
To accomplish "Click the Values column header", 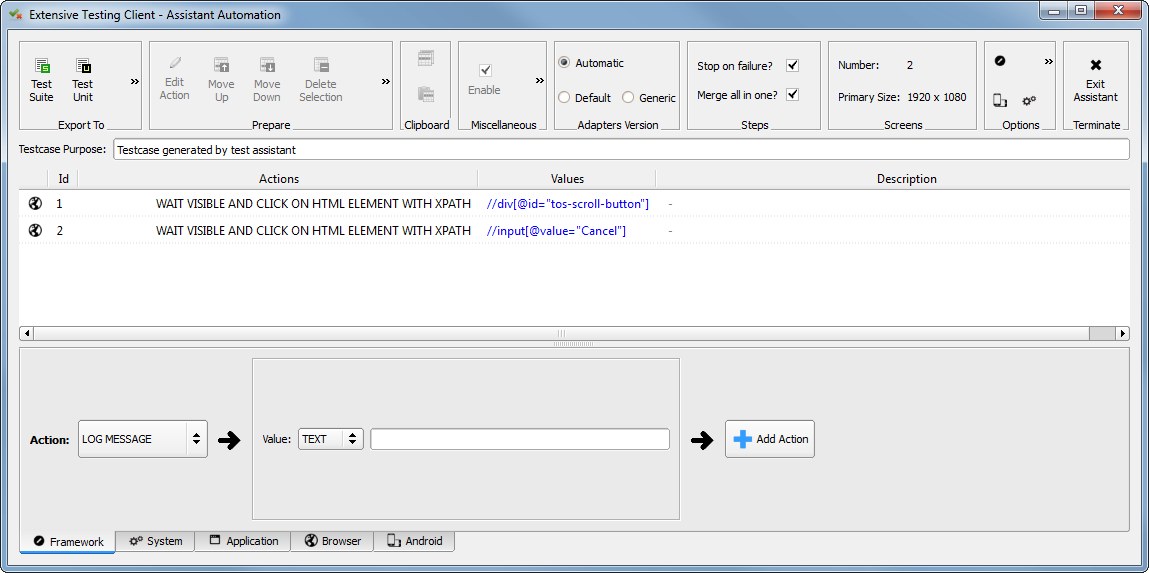I will pos(567,179).
